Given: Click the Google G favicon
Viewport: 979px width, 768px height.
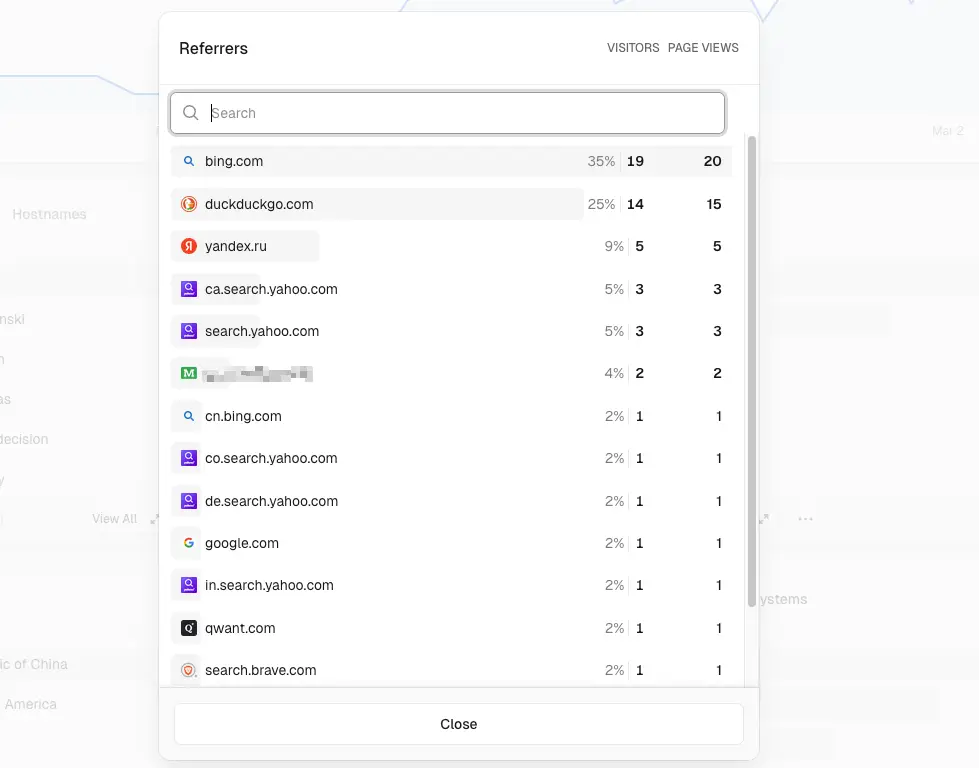Looking at the screenshot, I should click(189, 543).
